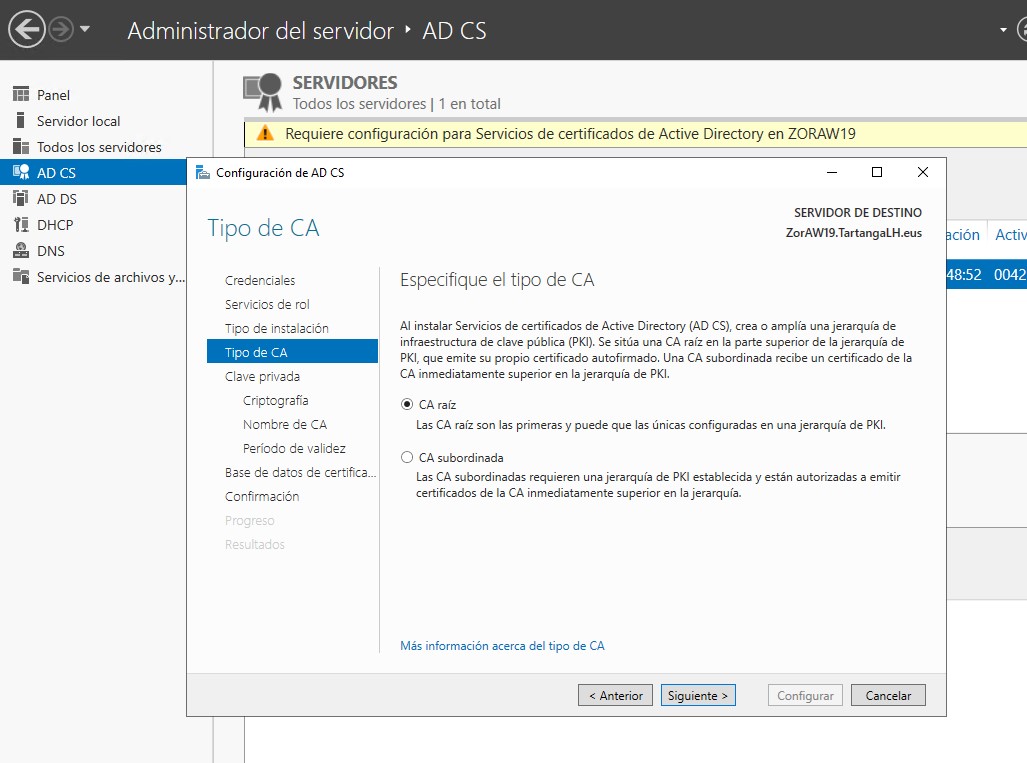
Task: Click the ZorAW19.TartangaLH.eus server name
Action: 853,233
